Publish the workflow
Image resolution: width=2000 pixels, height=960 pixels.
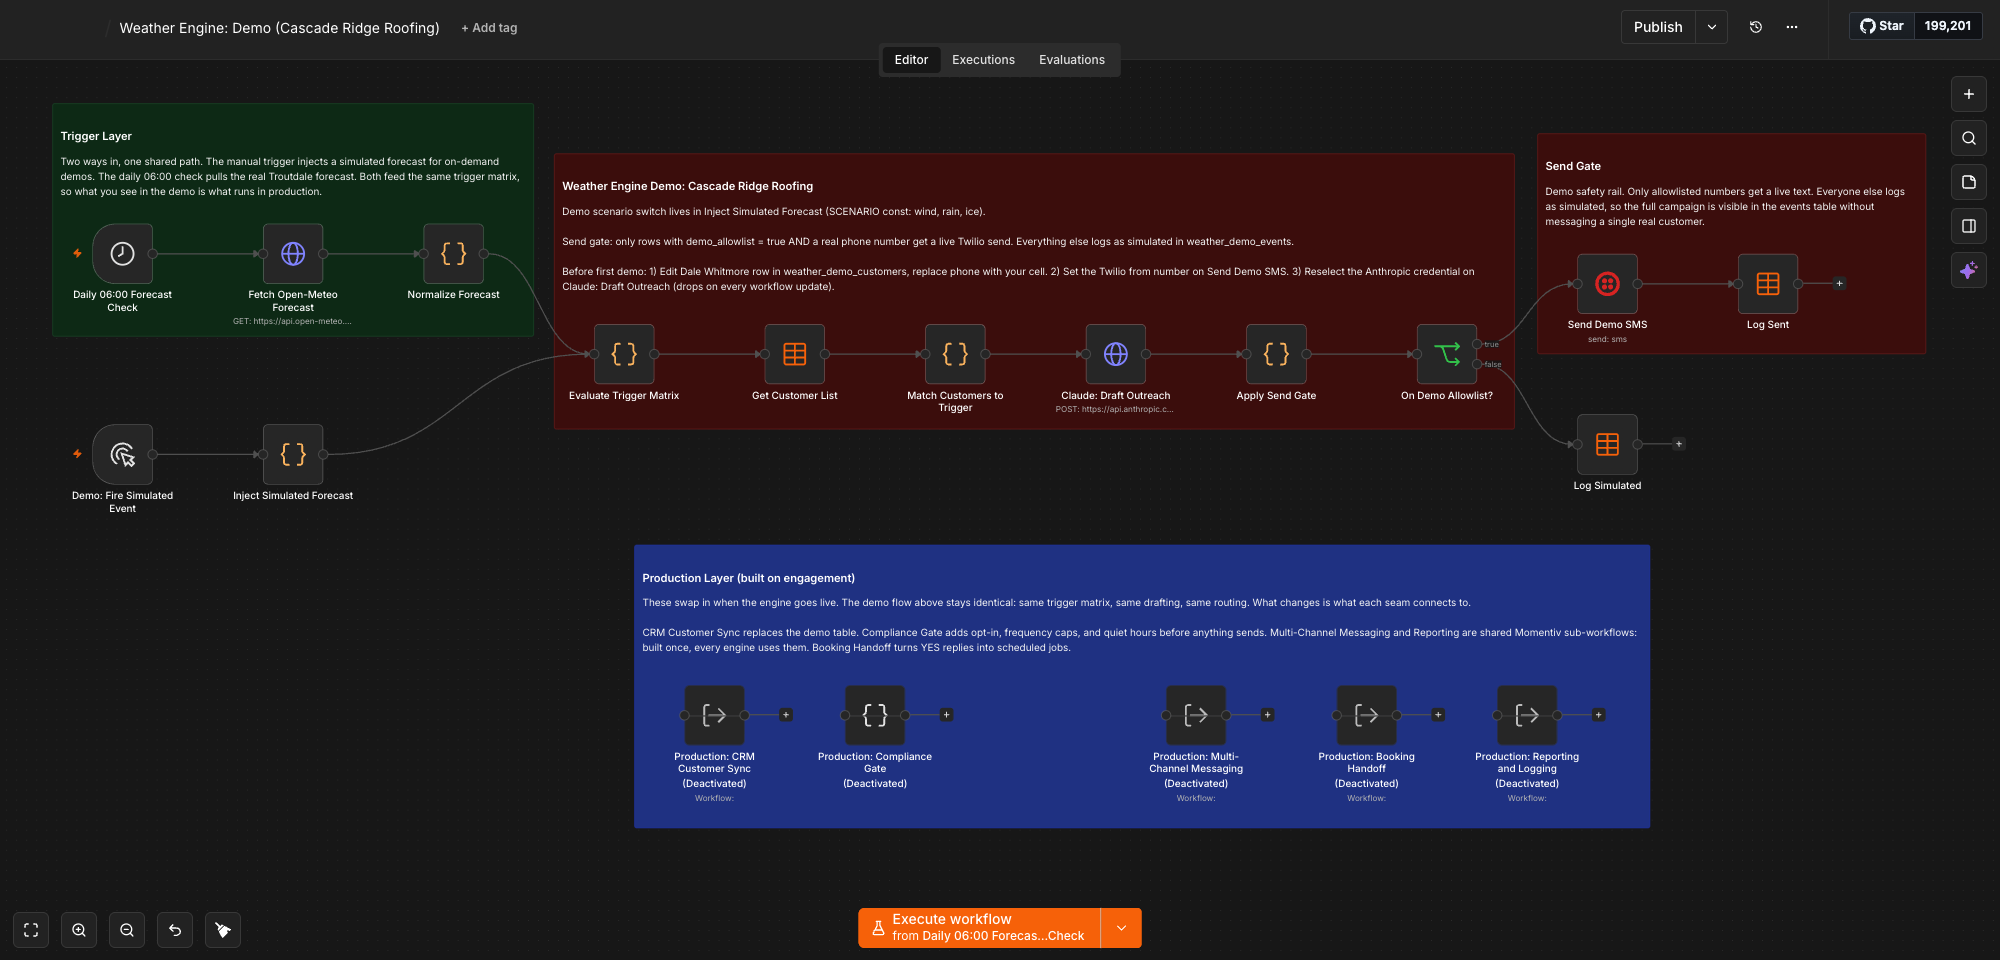1658,27
